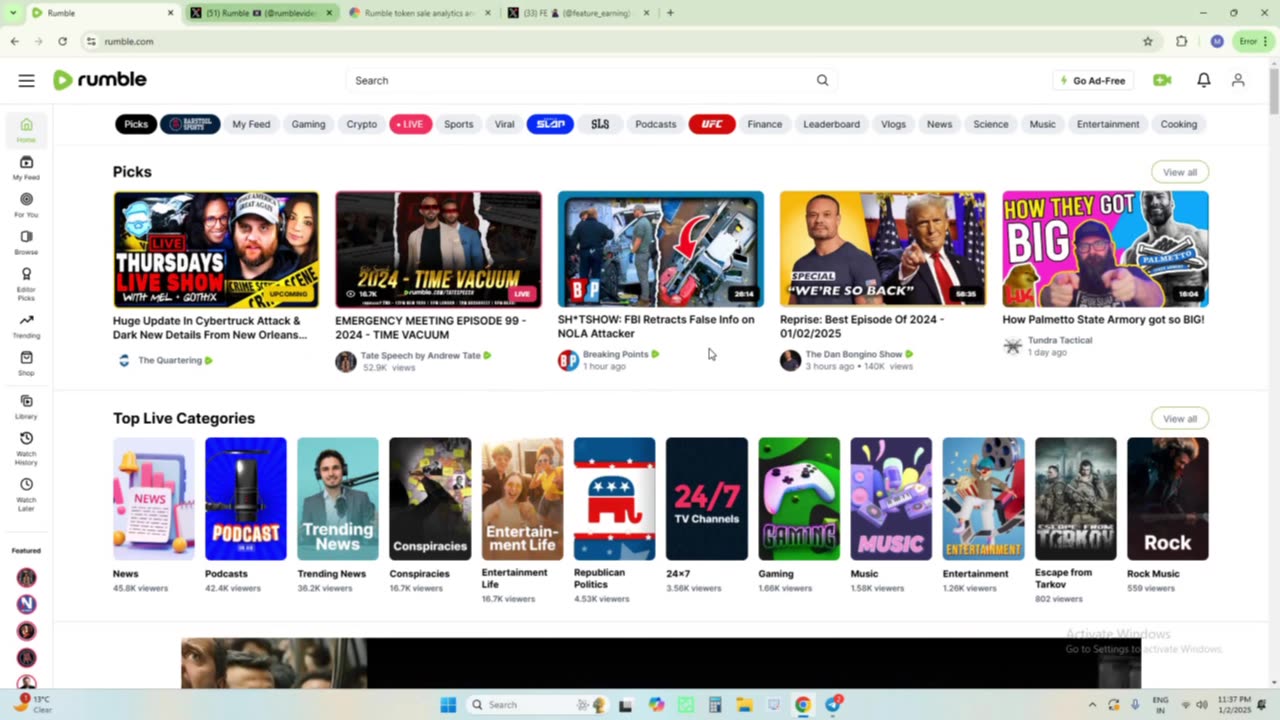Open browser extensions puzzle icon
Image resolution: width=1280 pixels, height=720 pixels.
coord(1182,41)
